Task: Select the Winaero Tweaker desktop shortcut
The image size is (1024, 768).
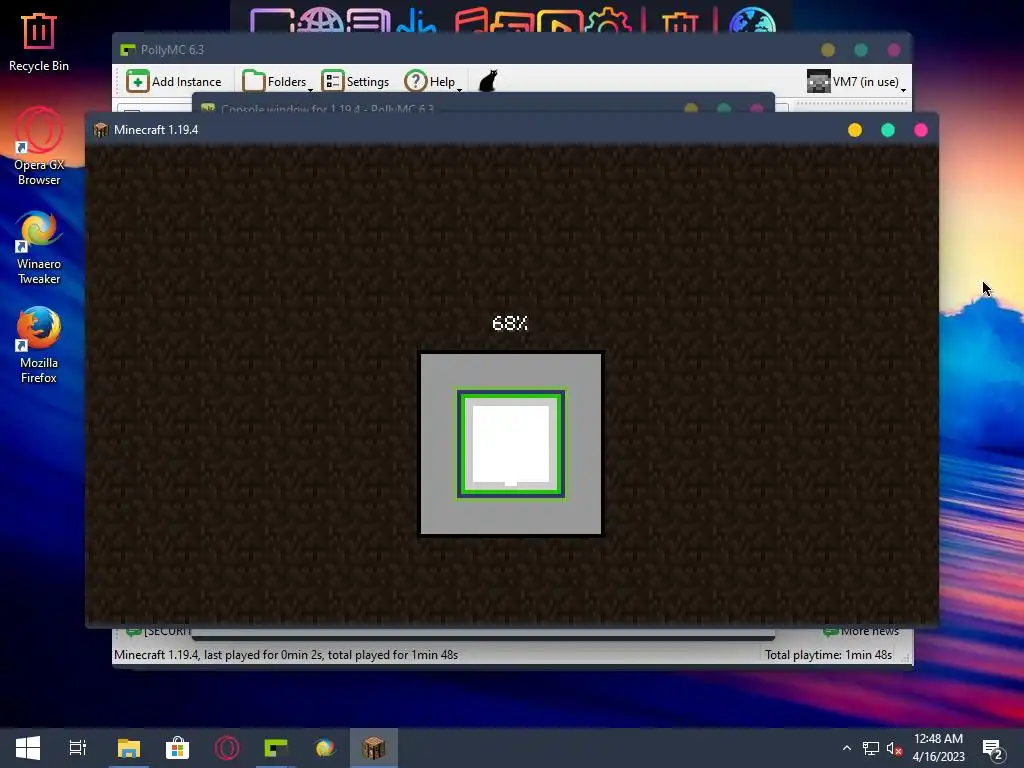Action: point(39,248)
